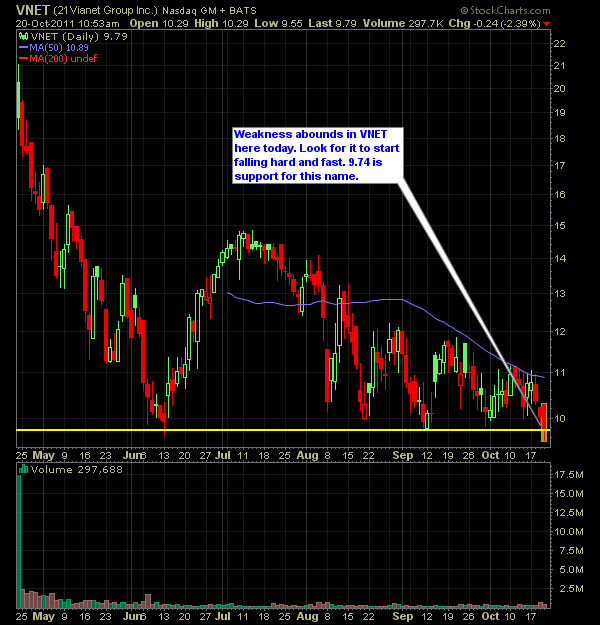Click the blue 50-day moving average line

pyautogui.click(x=350, y=300)
